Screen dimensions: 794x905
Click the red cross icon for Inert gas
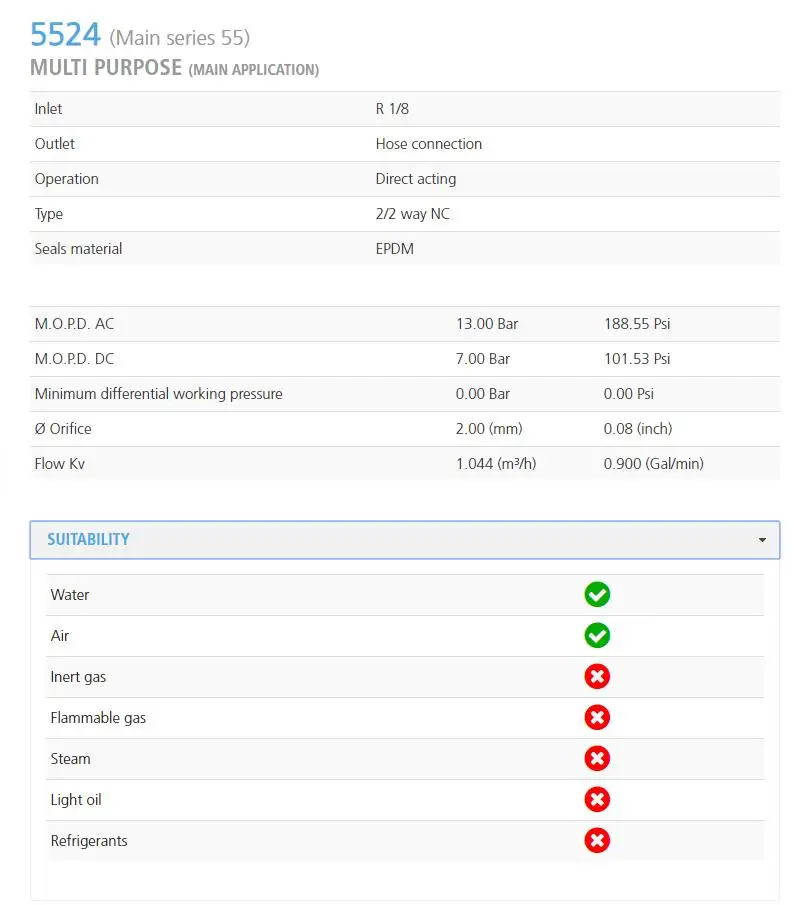pos(597,676)
